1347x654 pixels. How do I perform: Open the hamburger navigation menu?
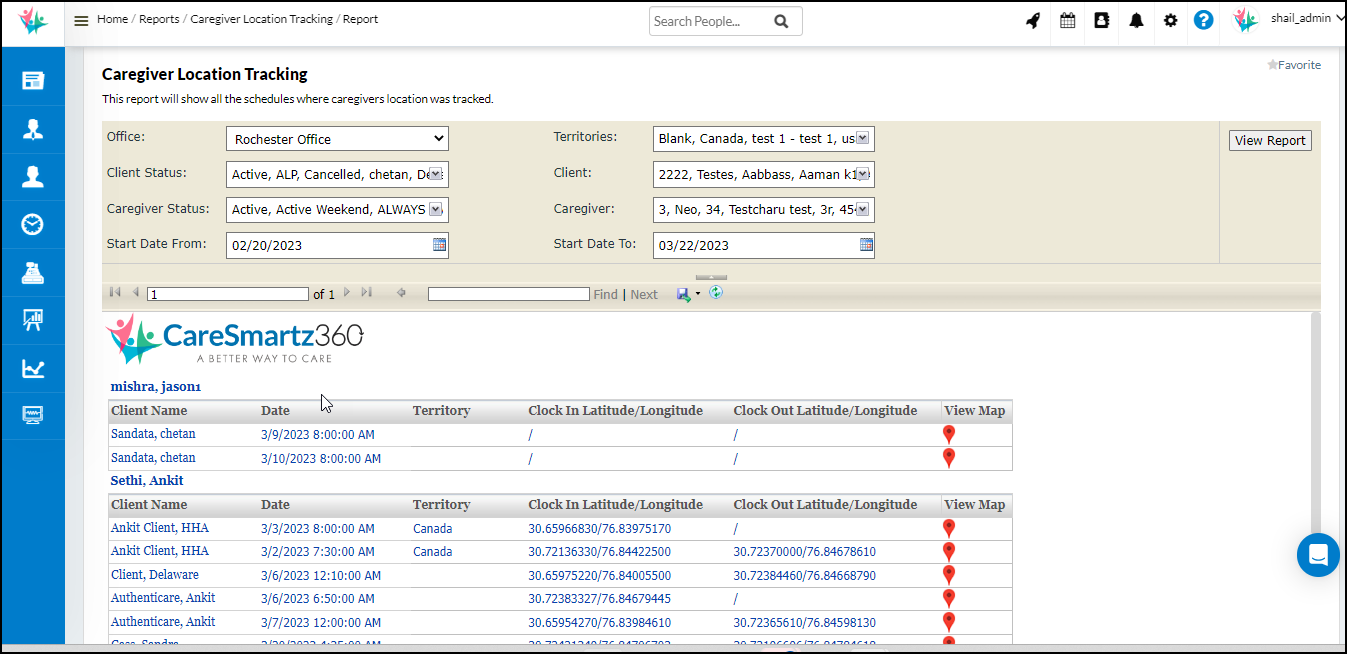coord(81,20)
